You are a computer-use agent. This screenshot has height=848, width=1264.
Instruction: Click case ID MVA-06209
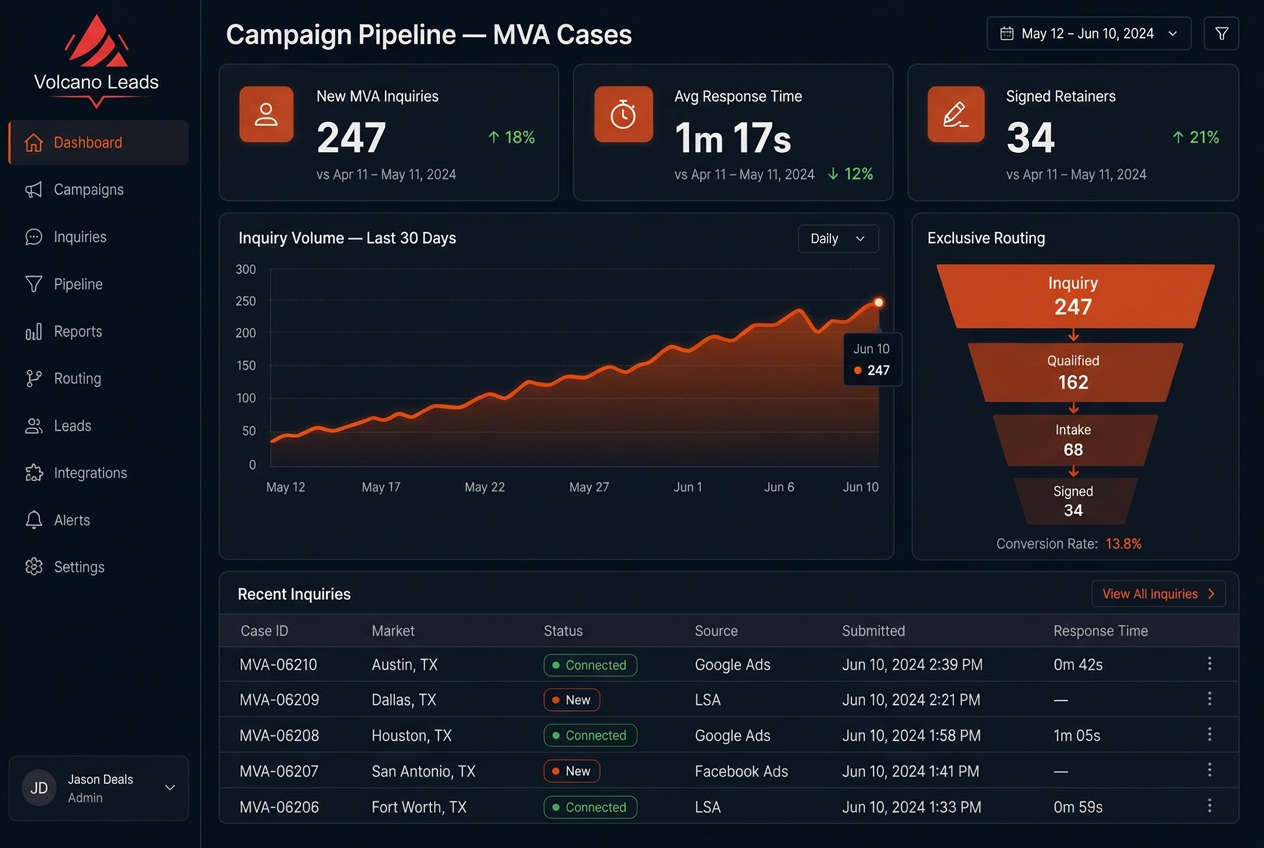279,699
